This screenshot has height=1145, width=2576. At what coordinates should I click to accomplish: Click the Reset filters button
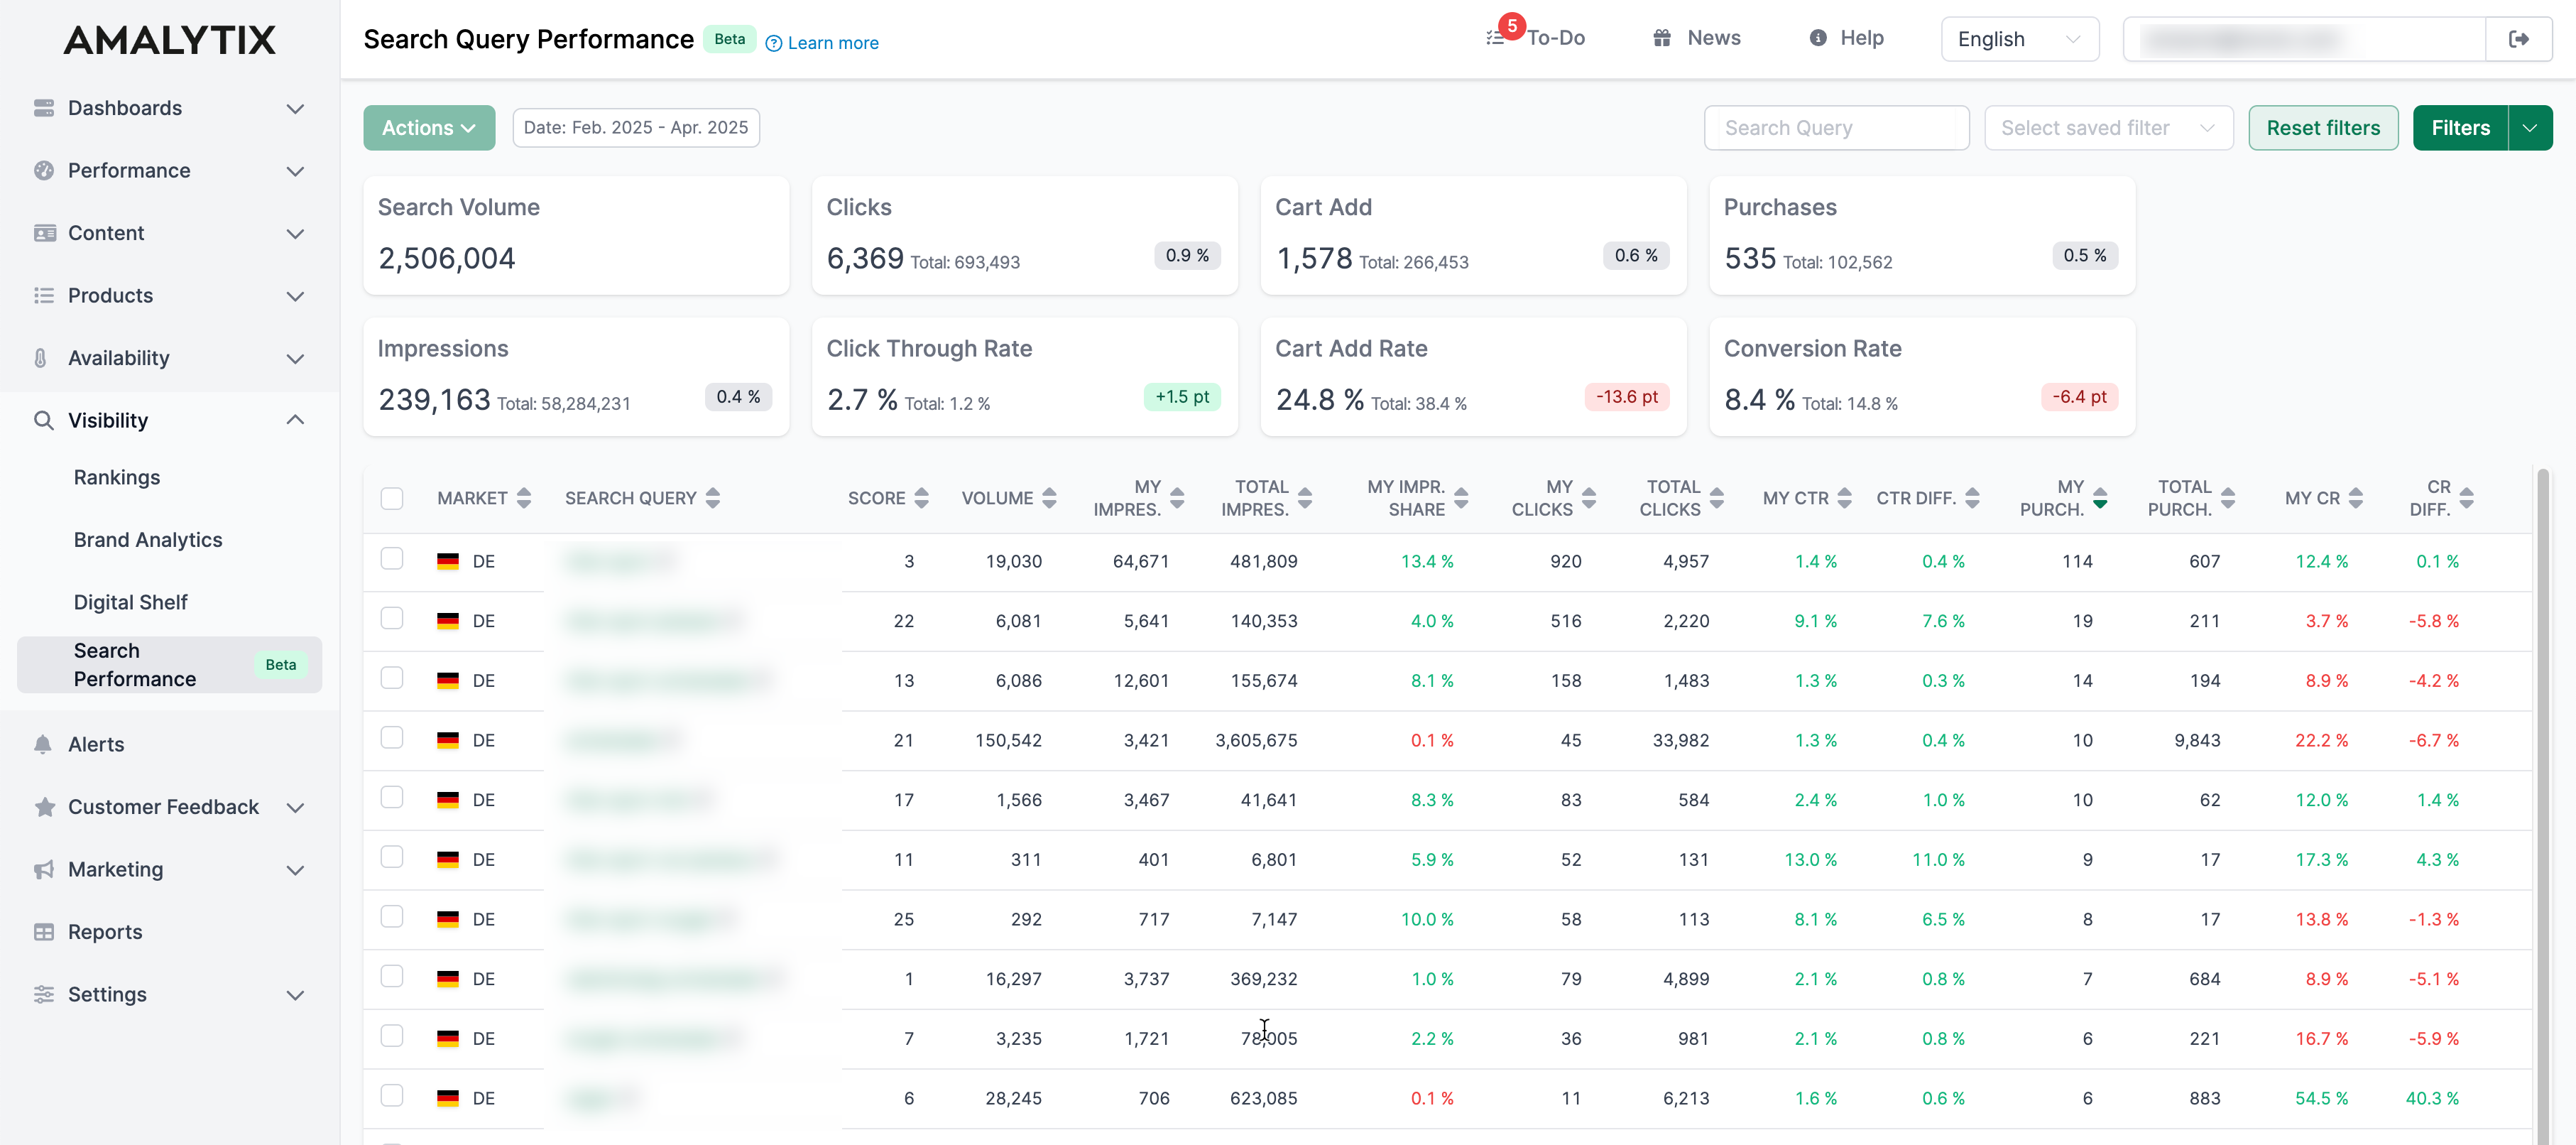(x=2322, y=127)
